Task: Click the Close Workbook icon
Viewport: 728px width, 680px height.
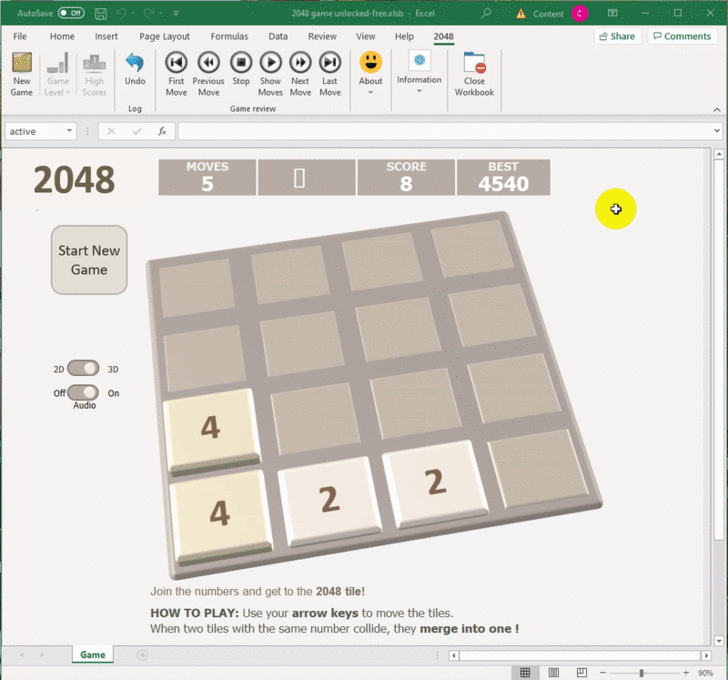Action: click(x=474, y=63)
